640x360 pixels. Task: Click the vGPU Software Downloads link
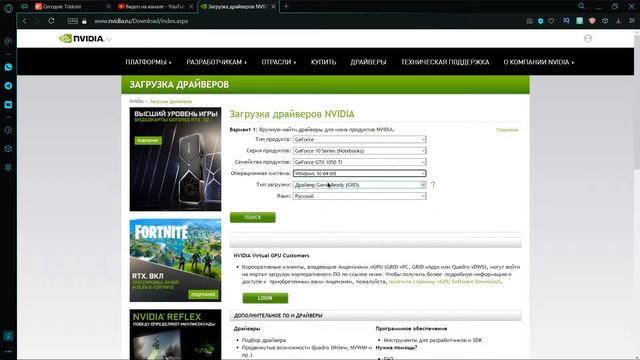445,282
